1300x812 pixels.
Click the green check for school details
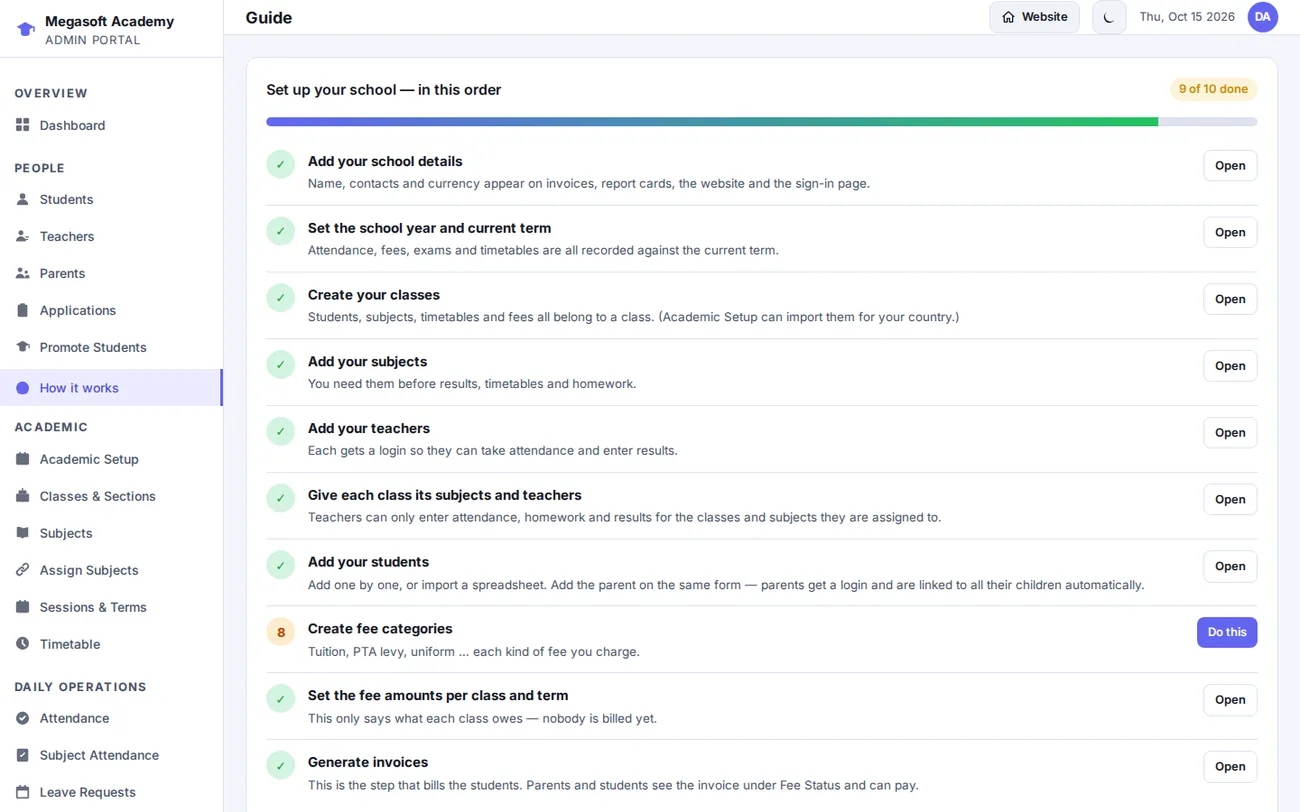(x=280, y=165)
